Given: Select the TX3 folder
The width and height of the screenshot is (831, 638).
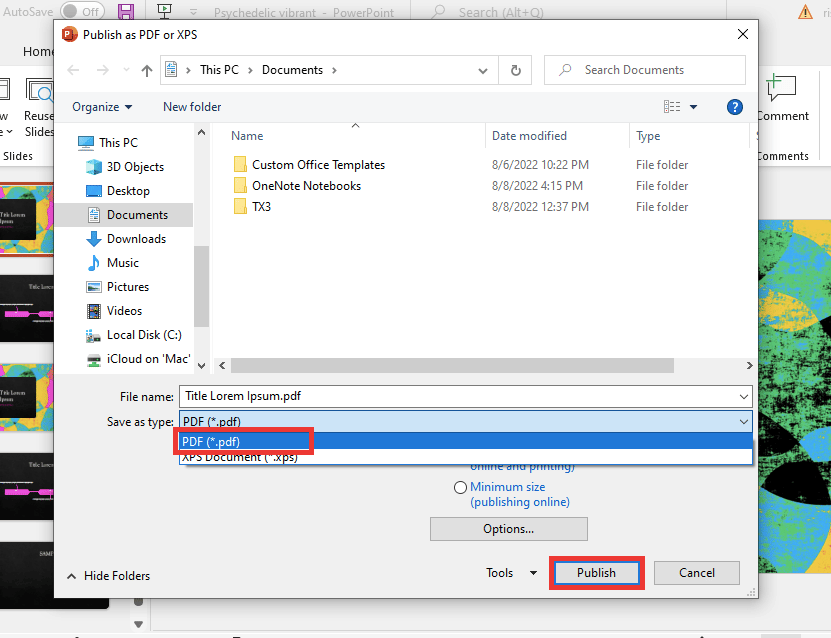Looking at the screenshot, I should point(252,207).
